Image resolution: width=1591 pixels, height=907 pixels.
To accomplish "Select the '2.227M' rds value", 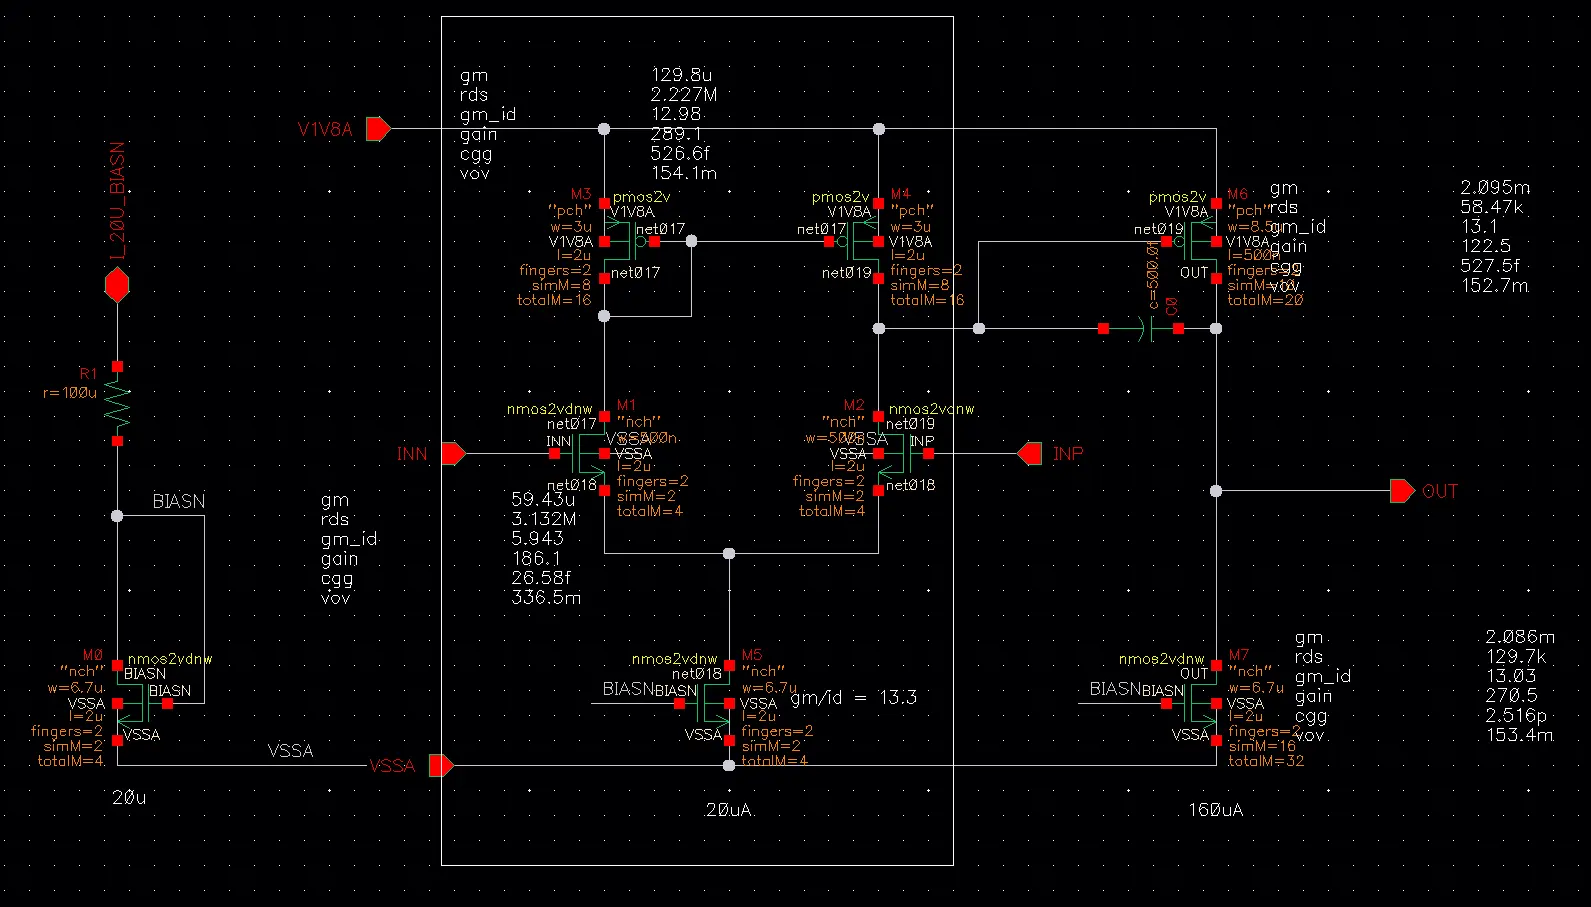I will (684, 94).
